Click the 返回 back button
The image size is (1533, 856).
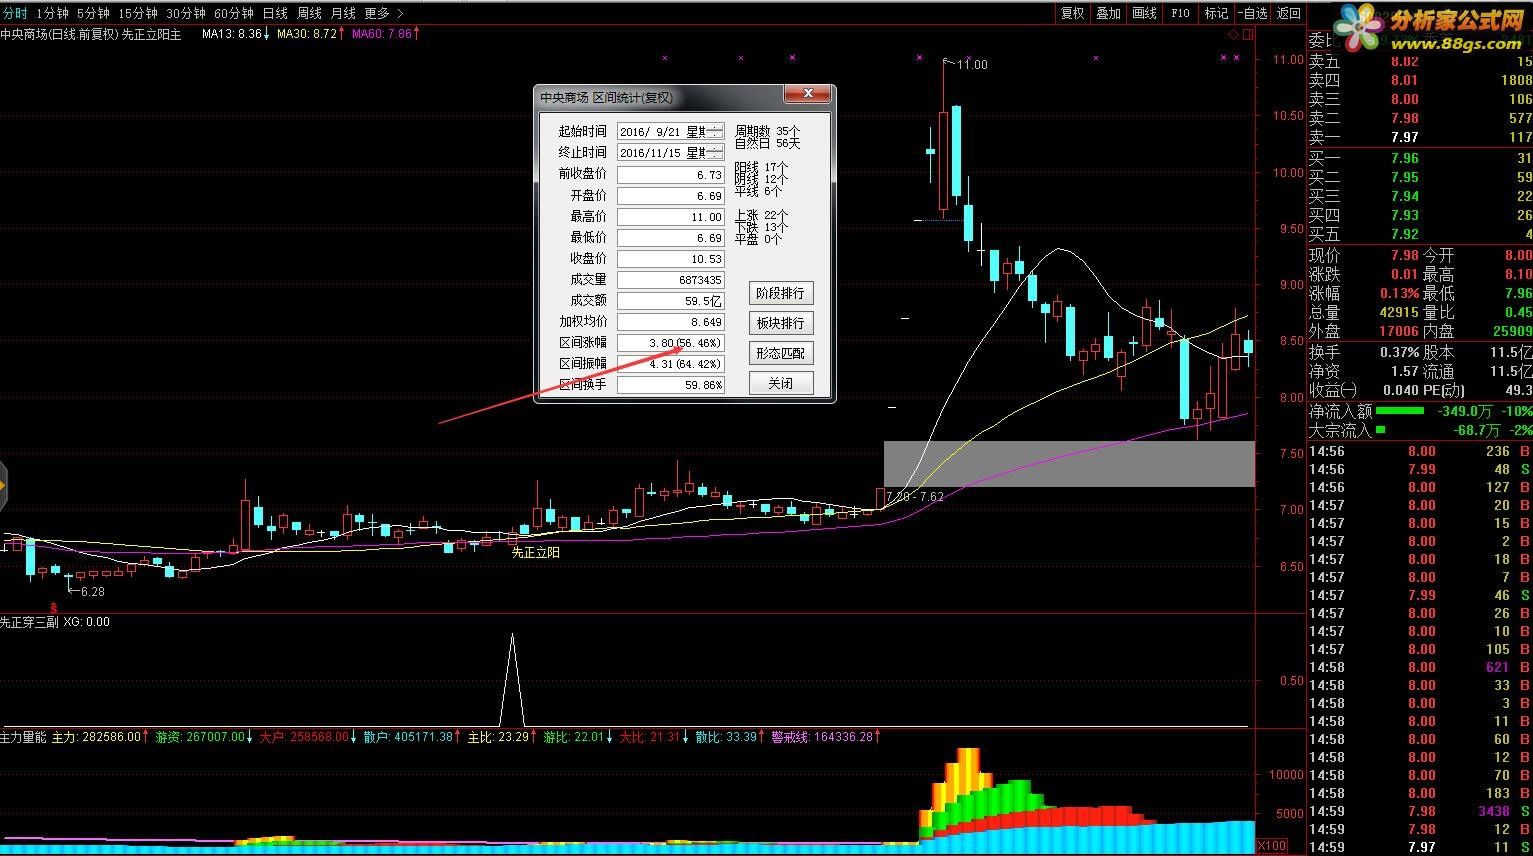pos(1289,13)
